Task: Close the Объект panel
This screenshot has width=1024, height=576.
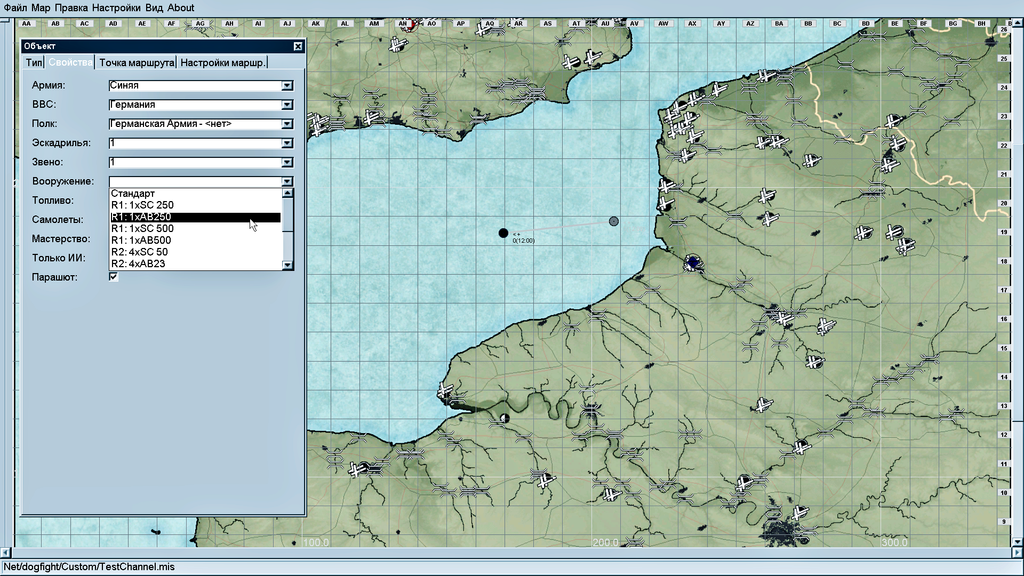Action: click(x=298, y=46)
